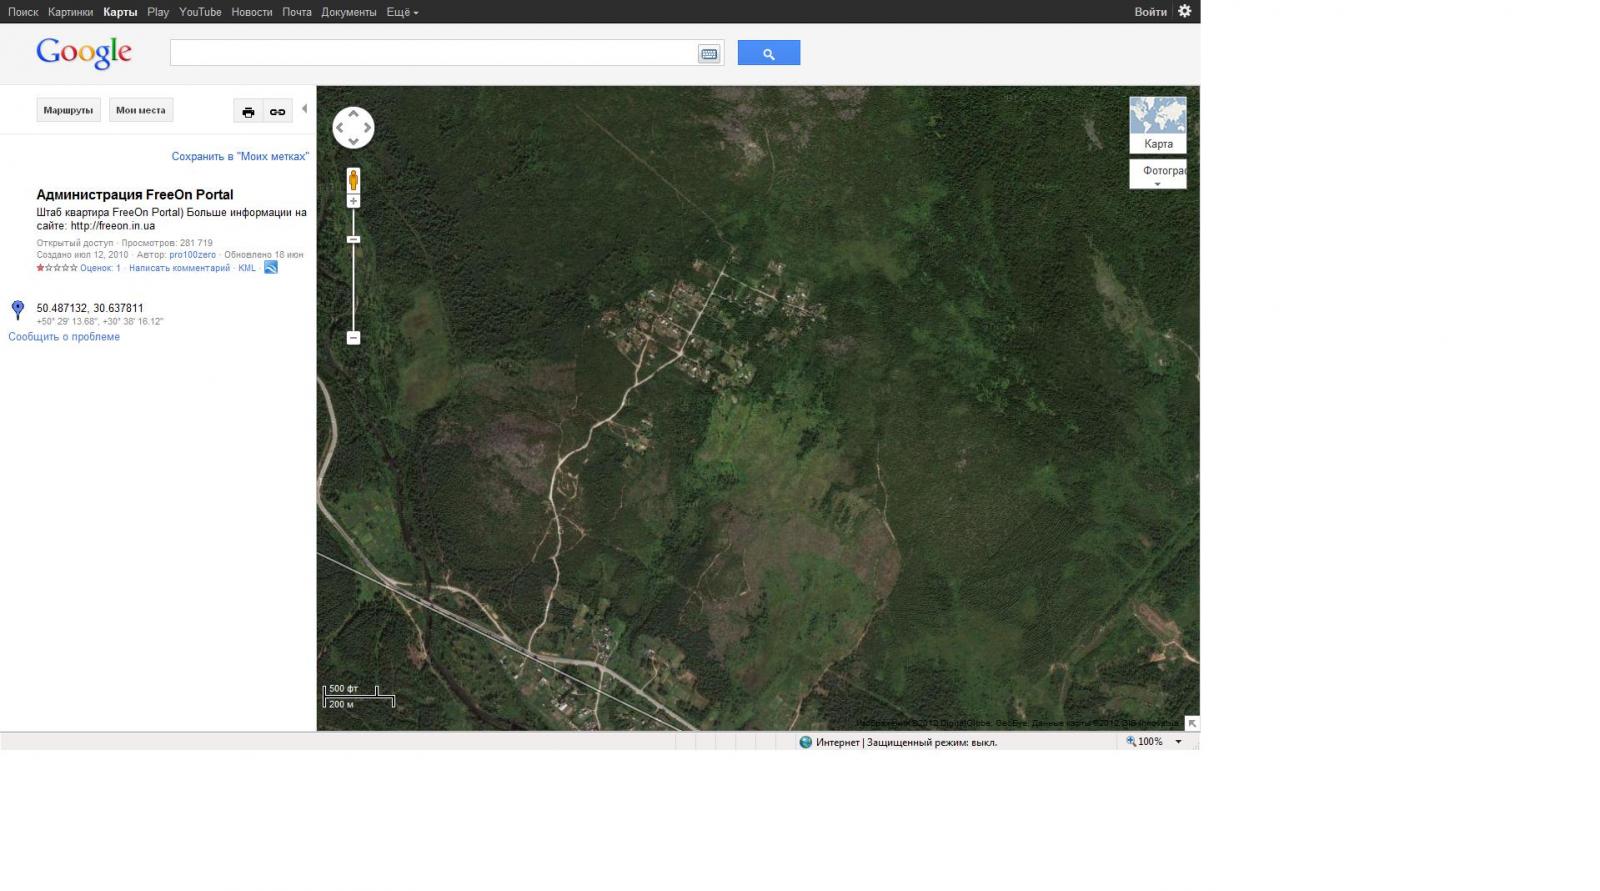Click the virtual keyboard icon in search box
Viewport: 1600px width, 891px height.
click(709, 54)
